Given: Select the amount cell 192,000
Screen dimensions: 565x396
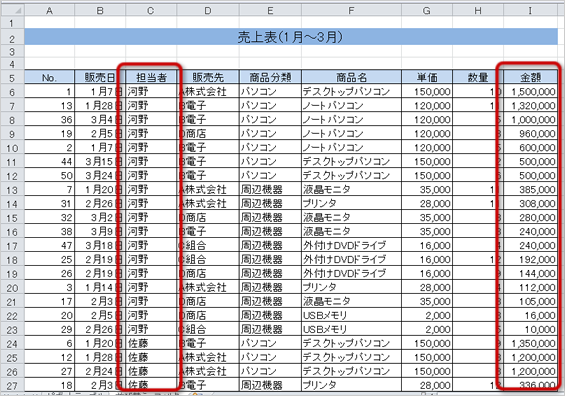Looking at the screenshot, I should click(530, 259).
